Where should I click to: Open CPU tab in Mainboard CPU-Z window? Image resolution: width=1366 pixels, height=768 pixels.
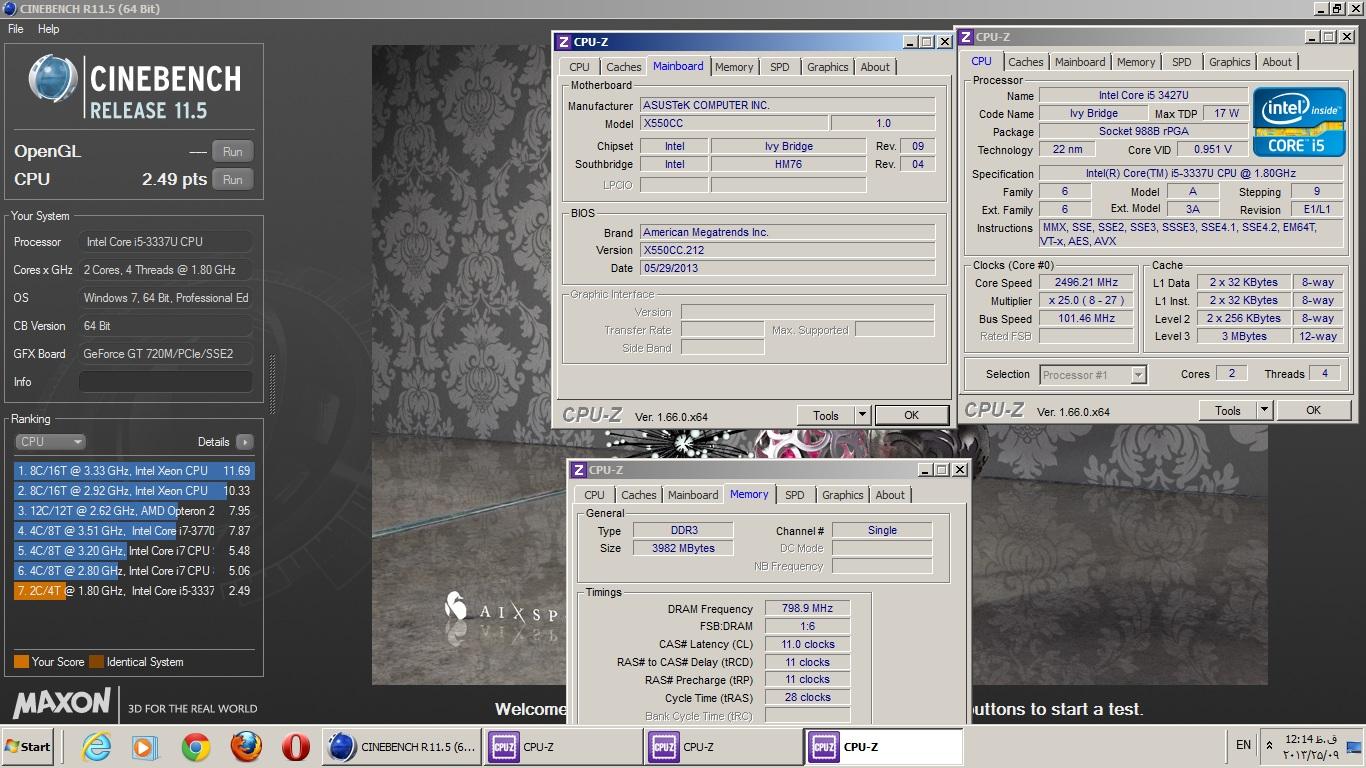click(579, 67)
